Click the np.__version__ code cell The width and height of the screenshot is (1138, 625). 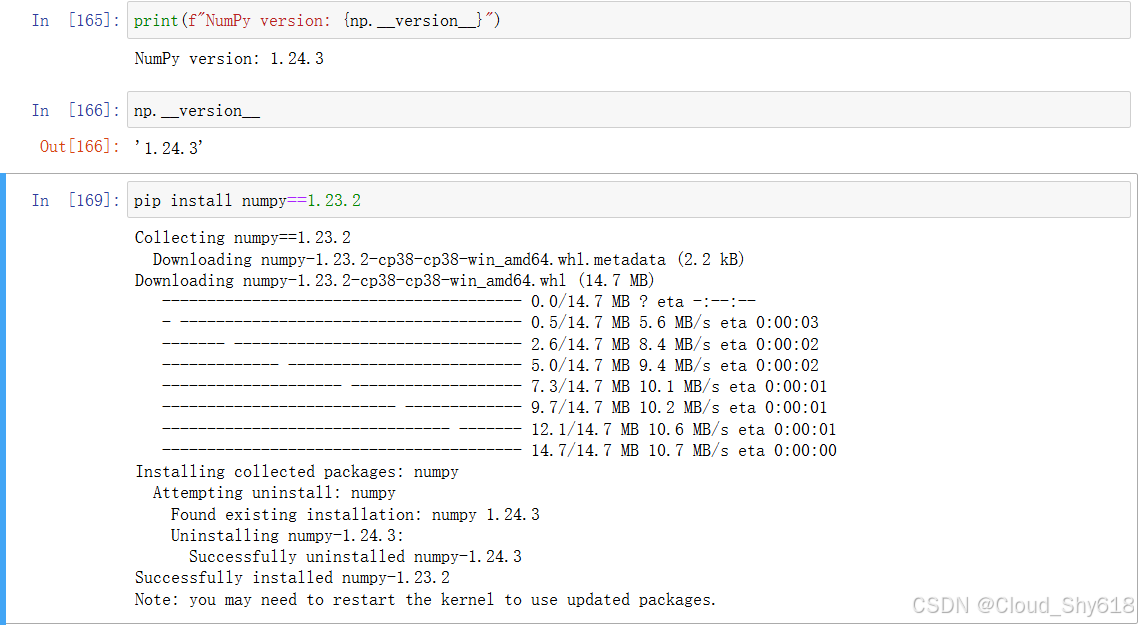(x=629, y=110)
